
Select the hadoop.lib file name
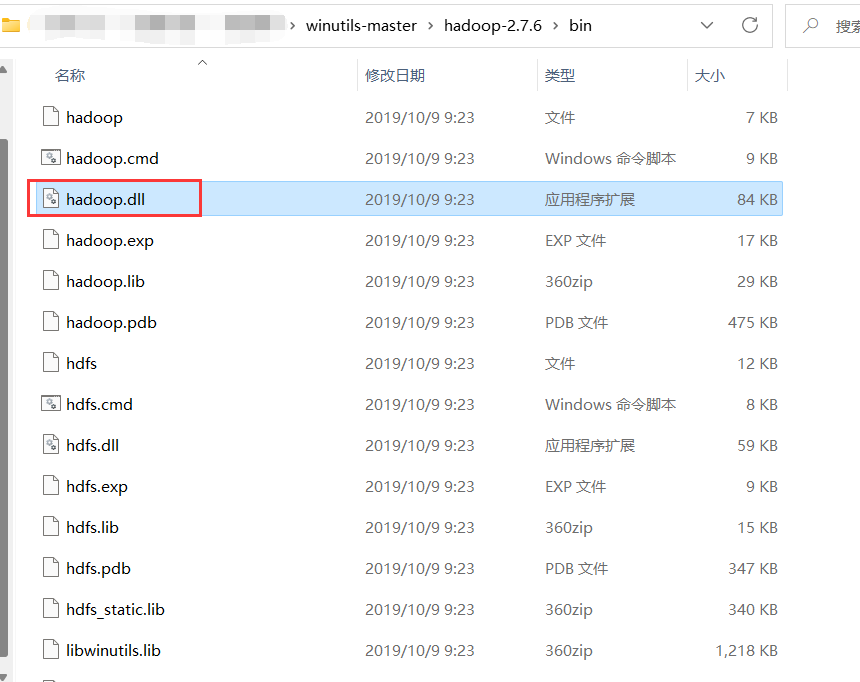[x=105, y=281]
